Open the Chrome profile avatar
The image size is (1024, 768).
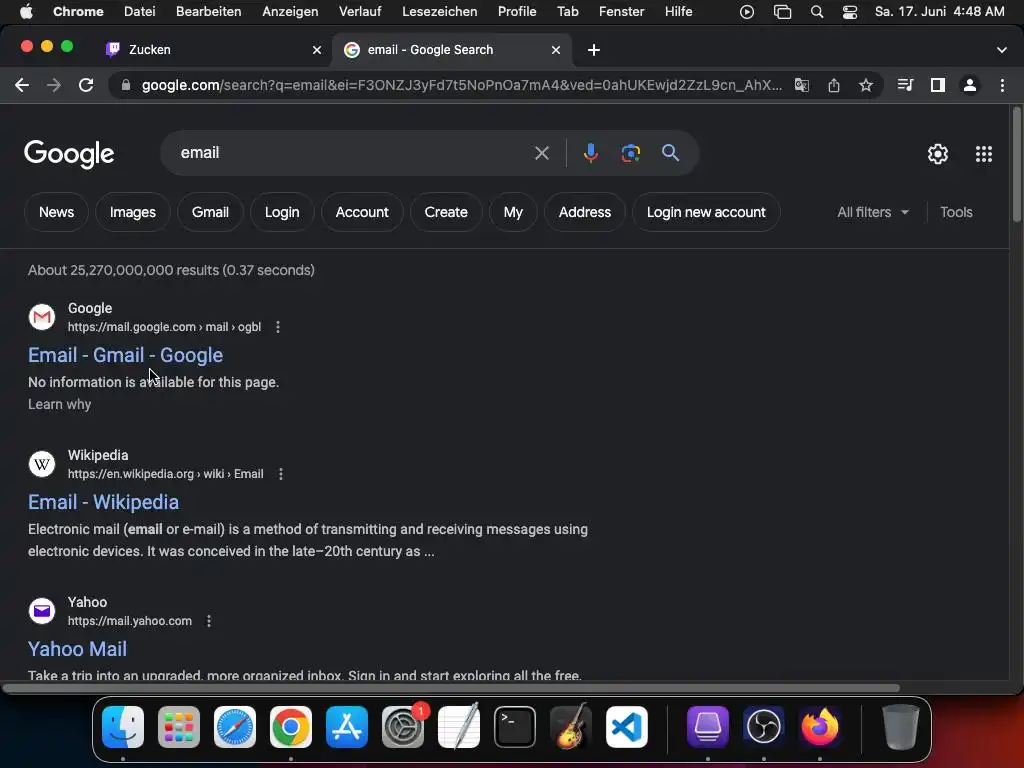coord(970,85)
